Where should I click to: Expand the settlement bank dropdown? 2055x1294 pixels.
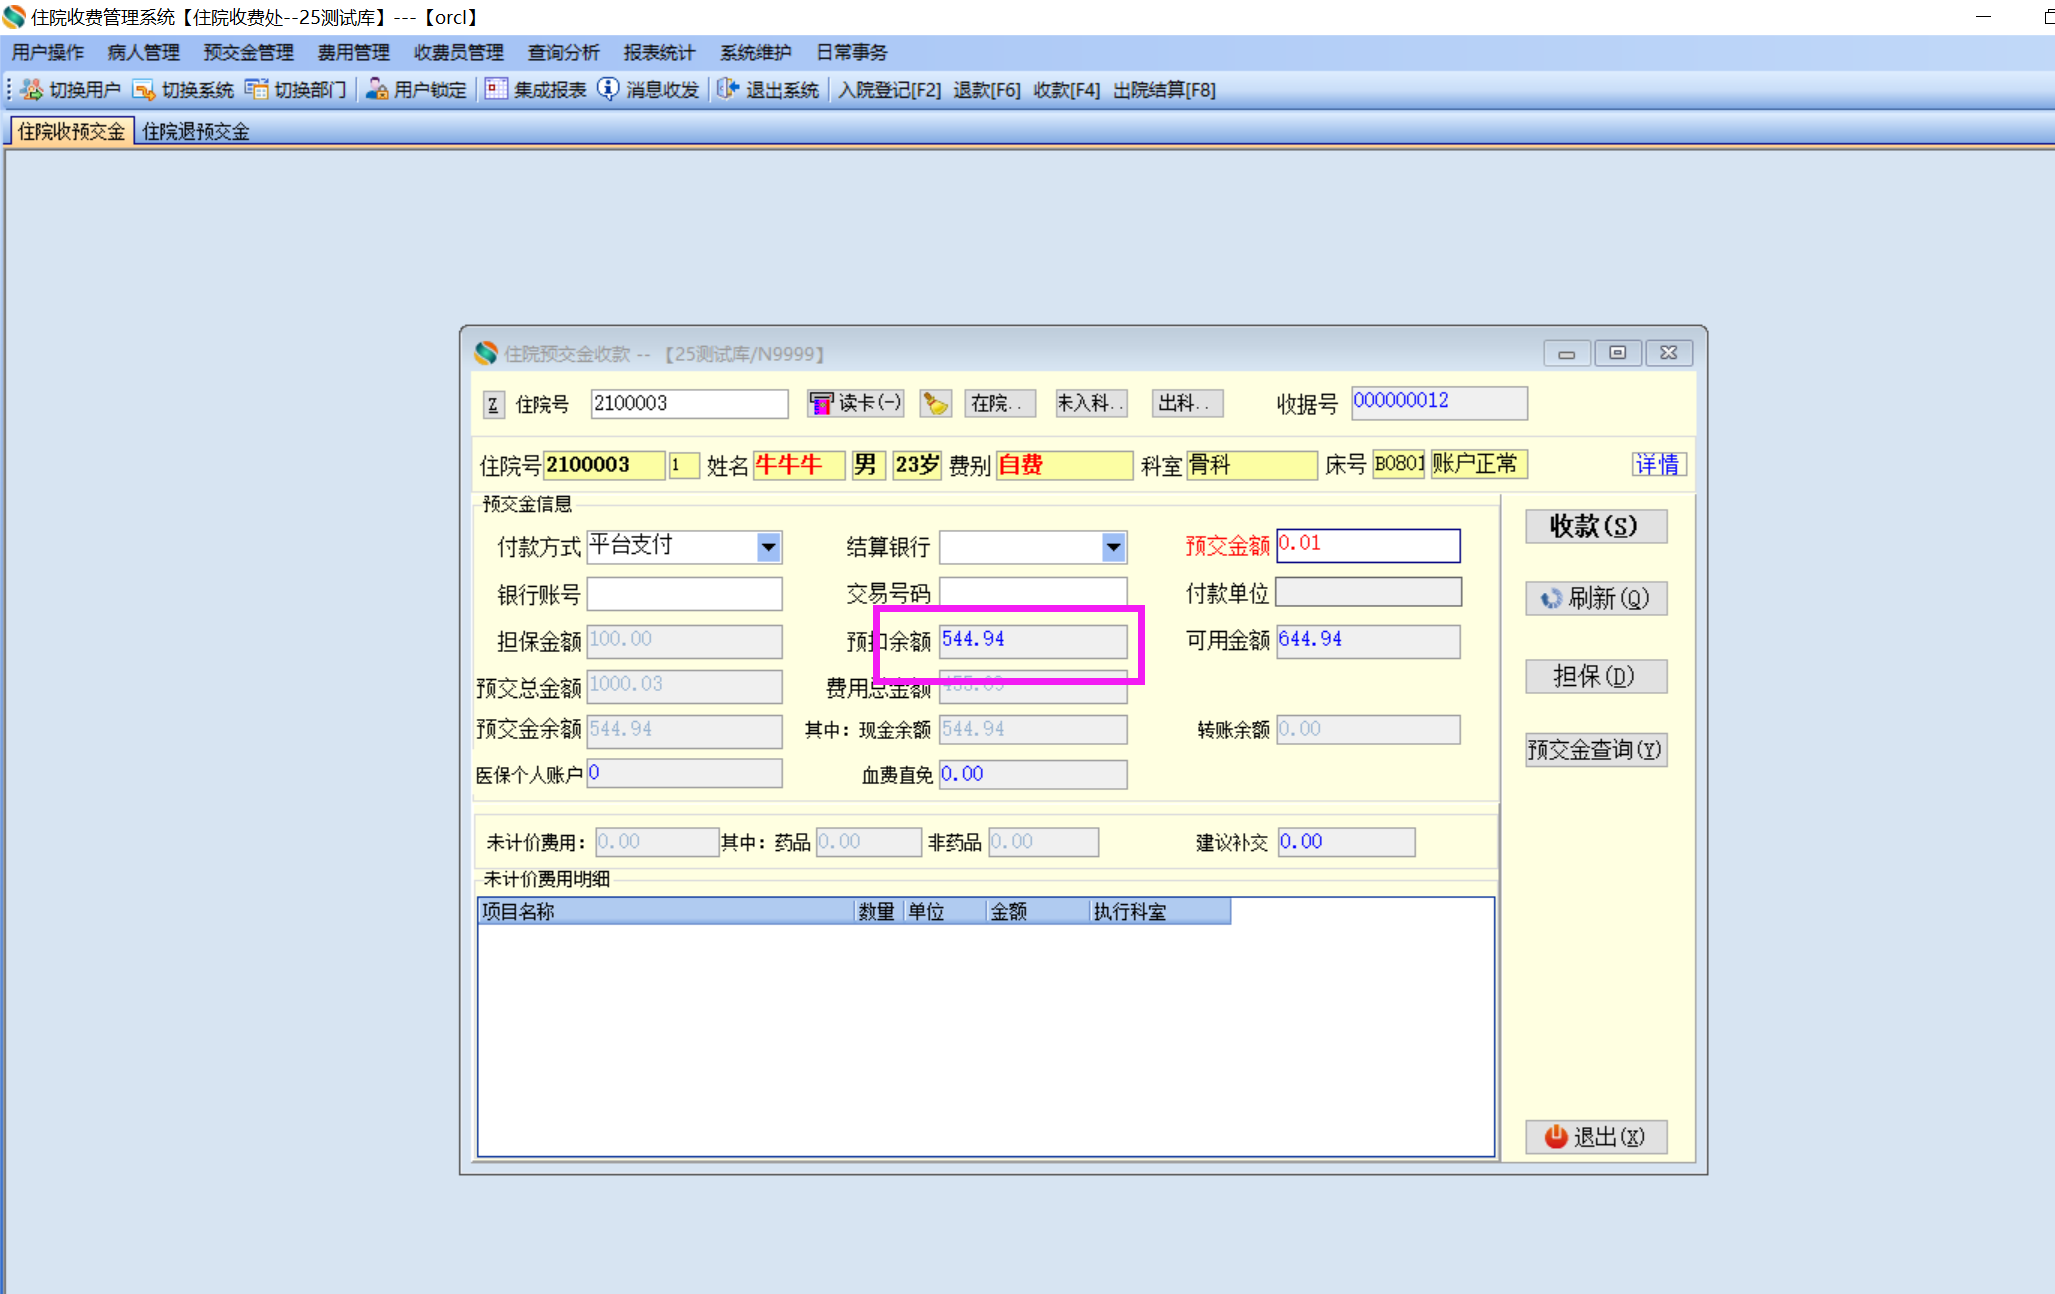point(1113,547)
